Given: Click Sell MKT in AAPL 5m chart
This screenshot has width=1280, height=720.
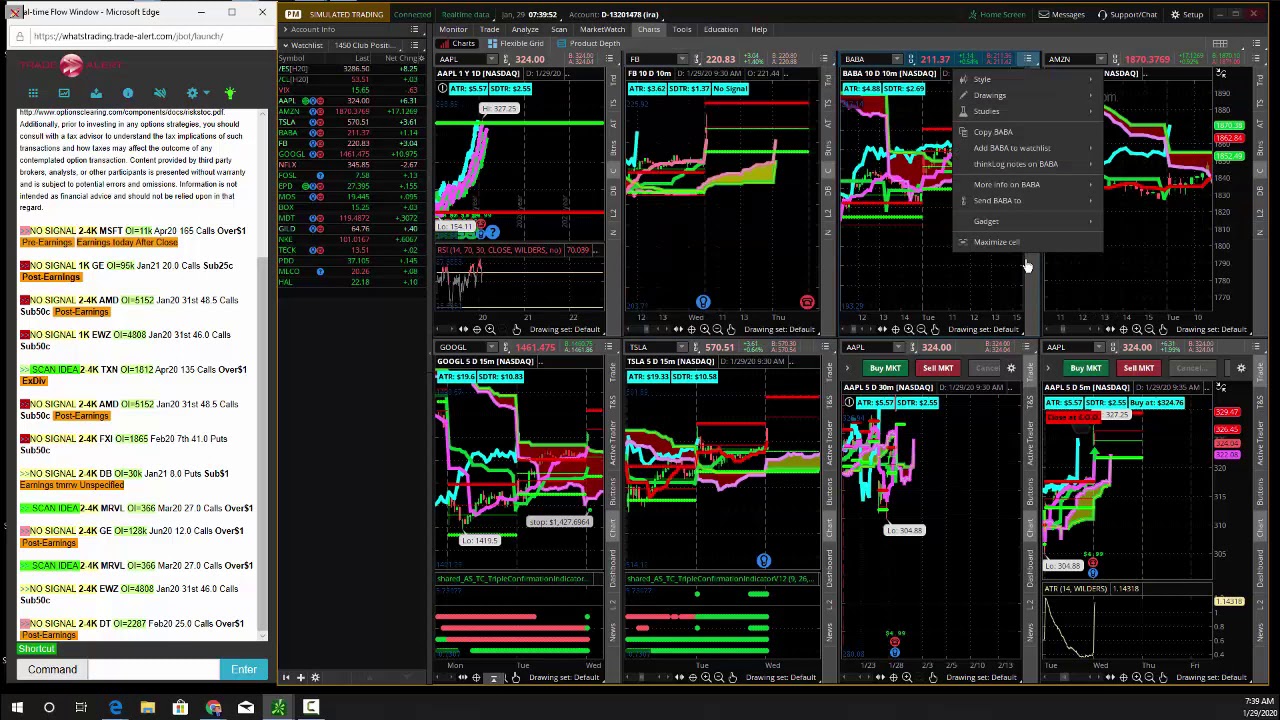Looking at the screenshot, I should point(1139,368).
